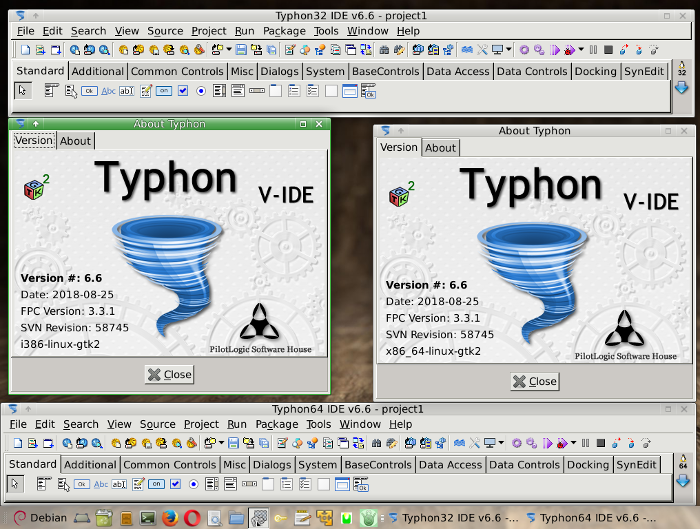Switch to Data Access tab in Typhon64
Image resolution: width=700 pixels, height=529 pixels.
tap(450, 465)
